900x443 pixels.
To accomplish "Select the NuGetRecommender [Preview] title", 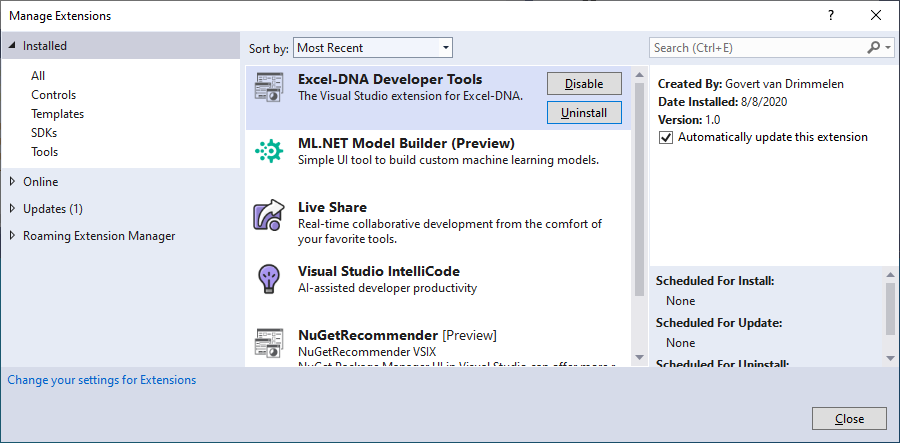I will [397, 335].
